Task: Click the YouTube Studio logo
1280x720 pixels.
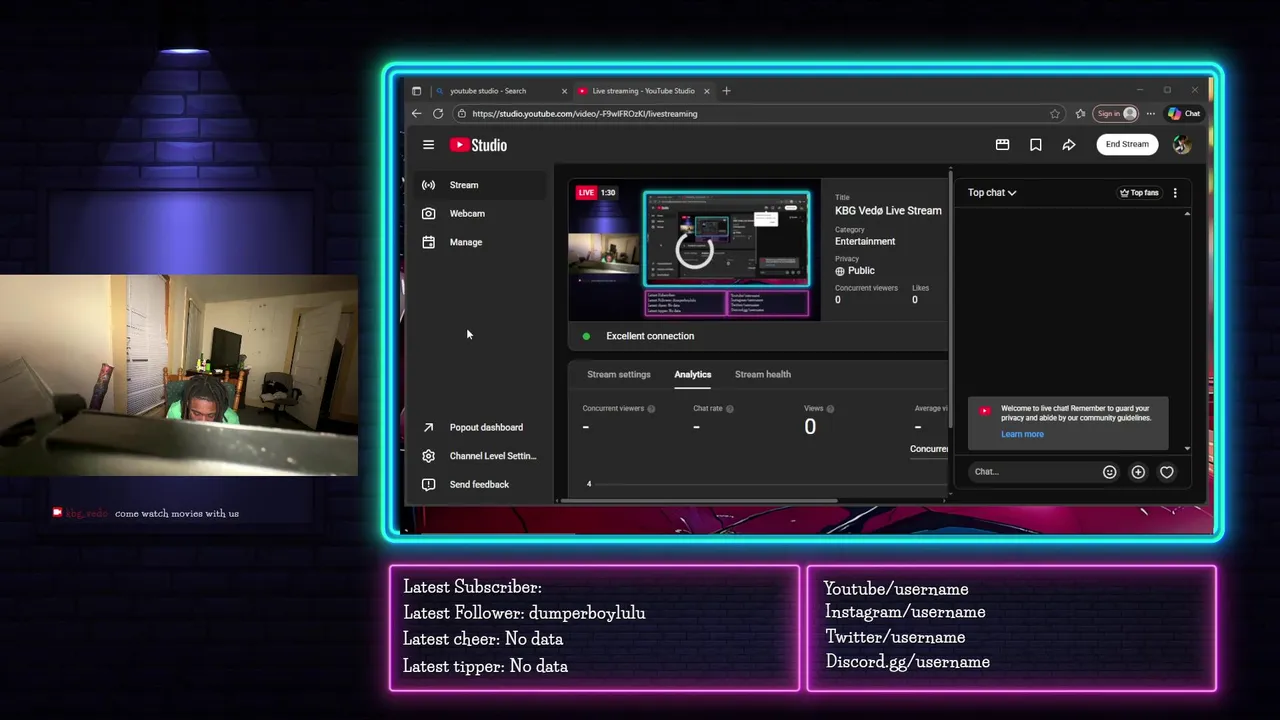Action: click(478, 145)
